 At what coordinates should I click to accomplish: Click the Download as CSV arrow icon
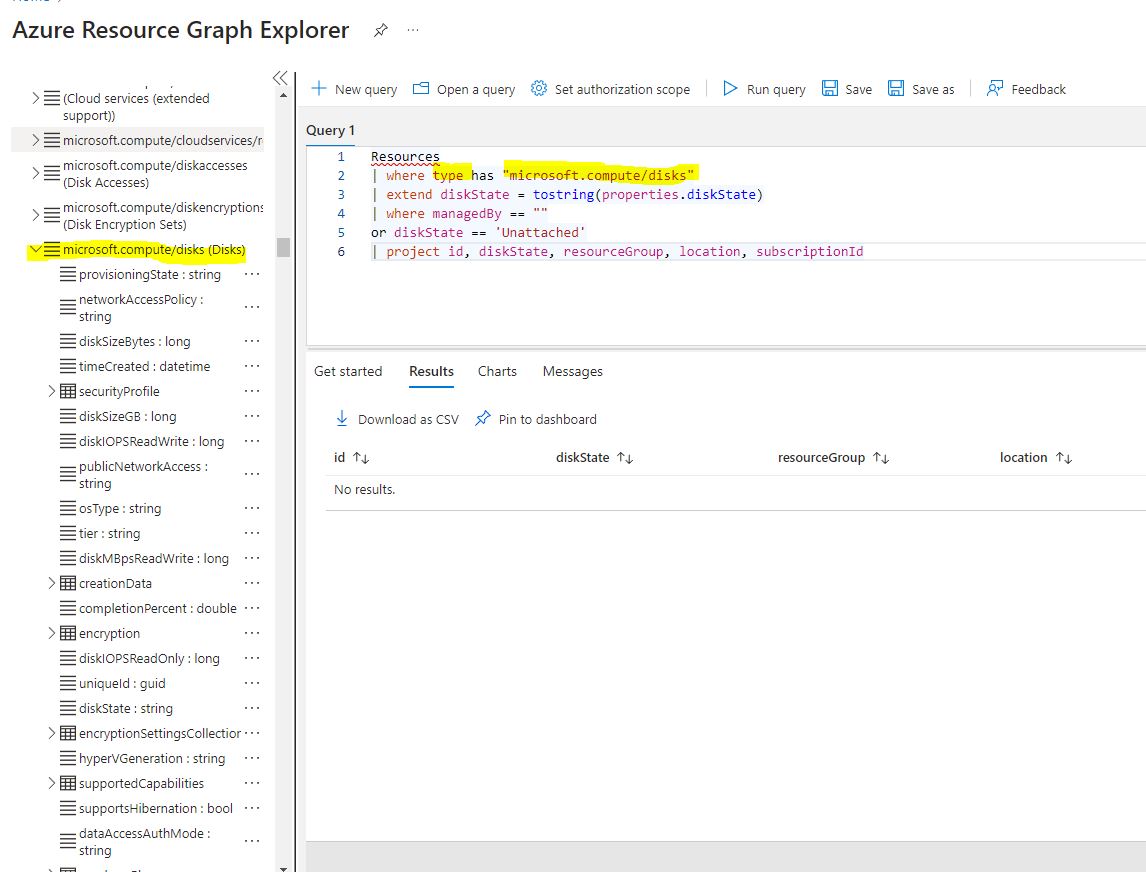coord(341,418)
